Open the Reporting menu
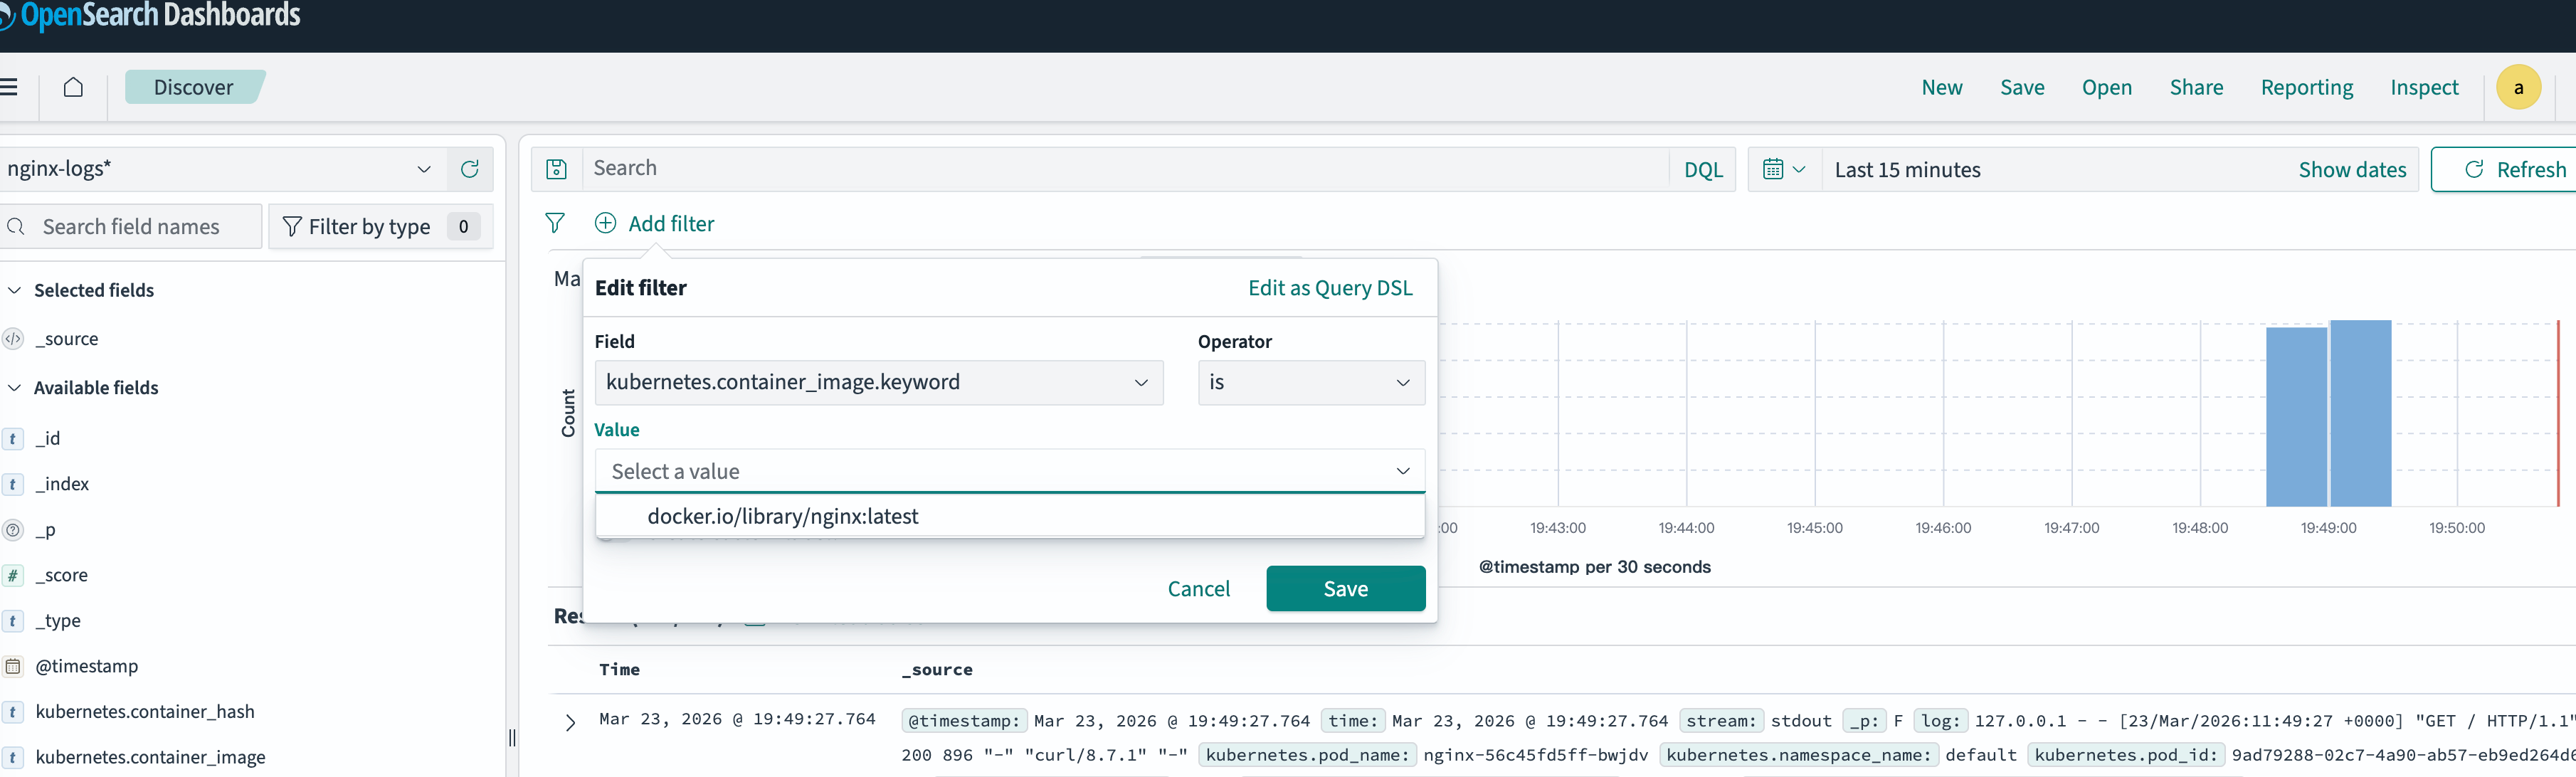The height and width of the screenshot is (777, 2576). (2306, 87)
